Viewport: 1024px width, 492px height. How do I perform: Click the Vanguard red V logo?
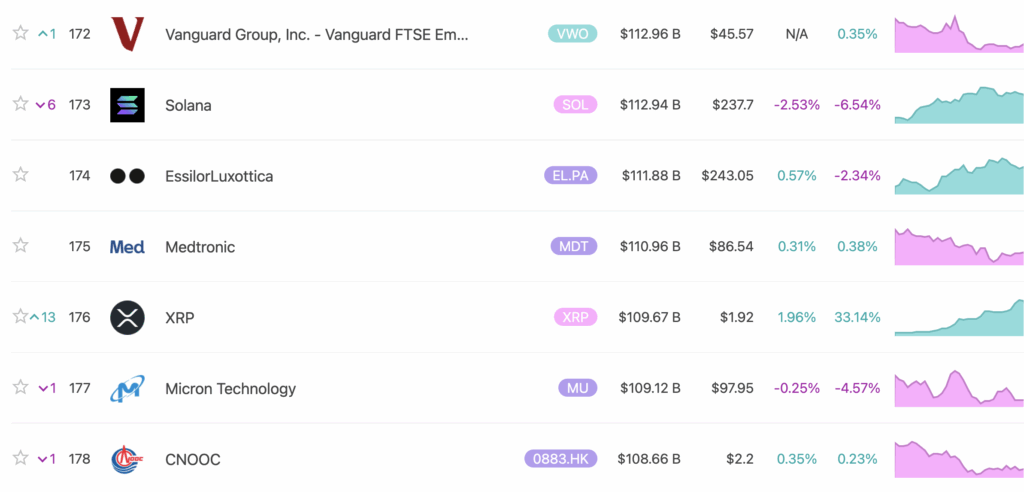point(127,34)
